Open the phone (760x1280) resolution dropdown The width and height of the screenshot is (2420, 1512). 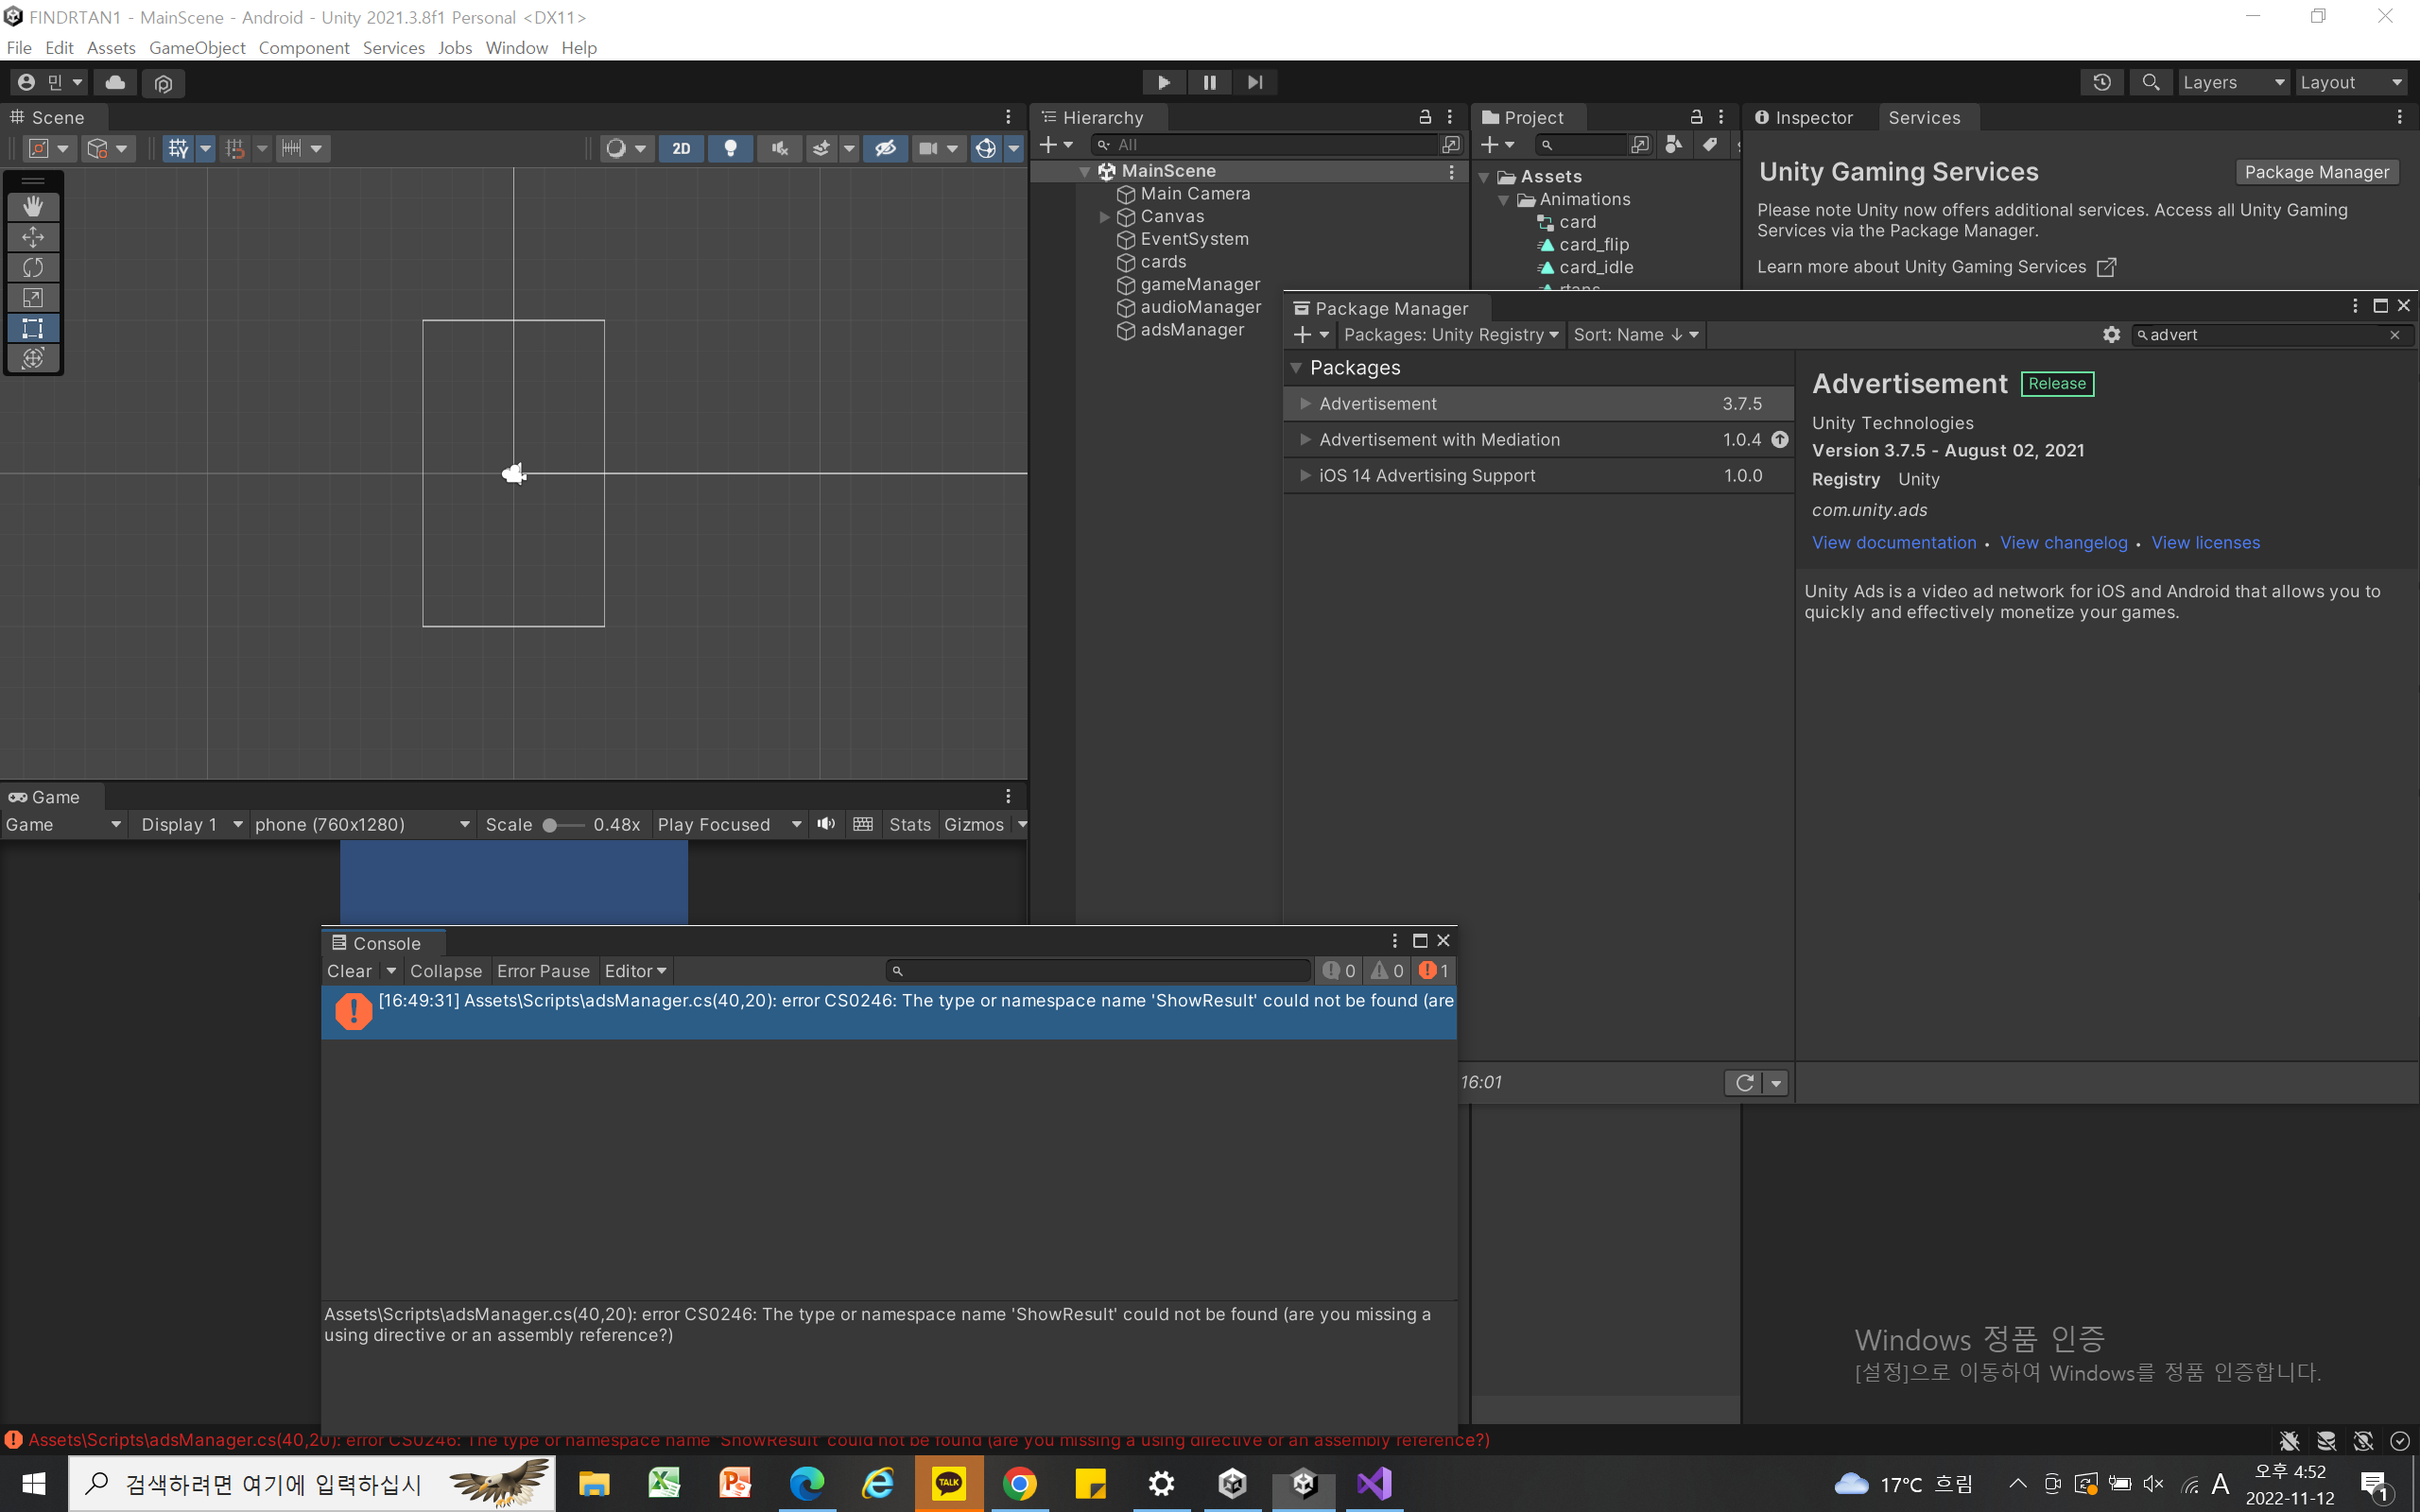point(362,824)
